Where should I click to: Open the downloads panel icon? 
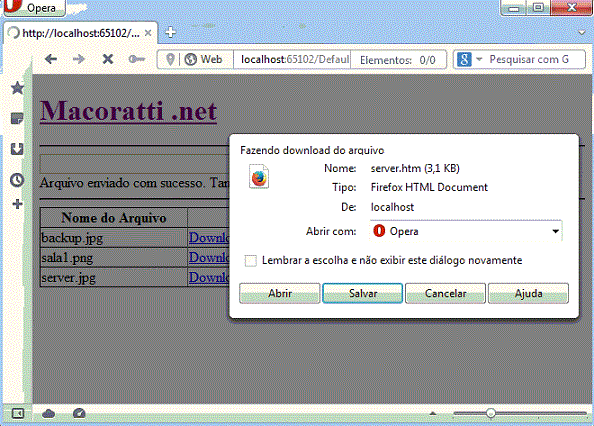pos(17,149)
